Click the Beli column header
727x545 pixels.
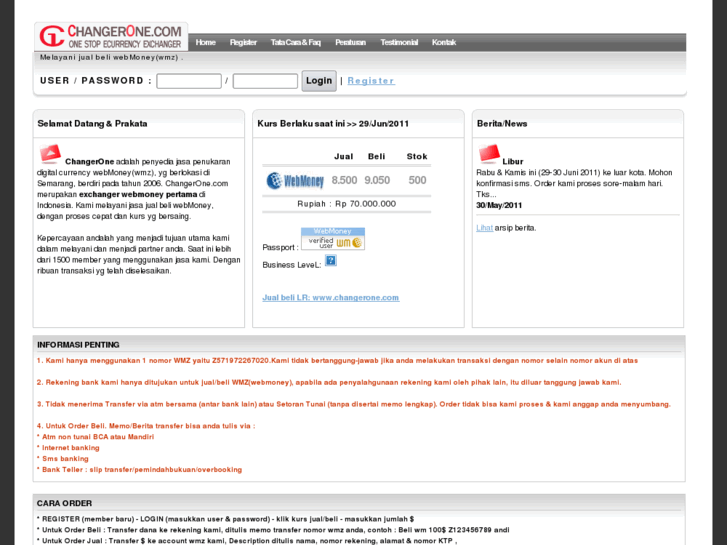pos(376,157)
